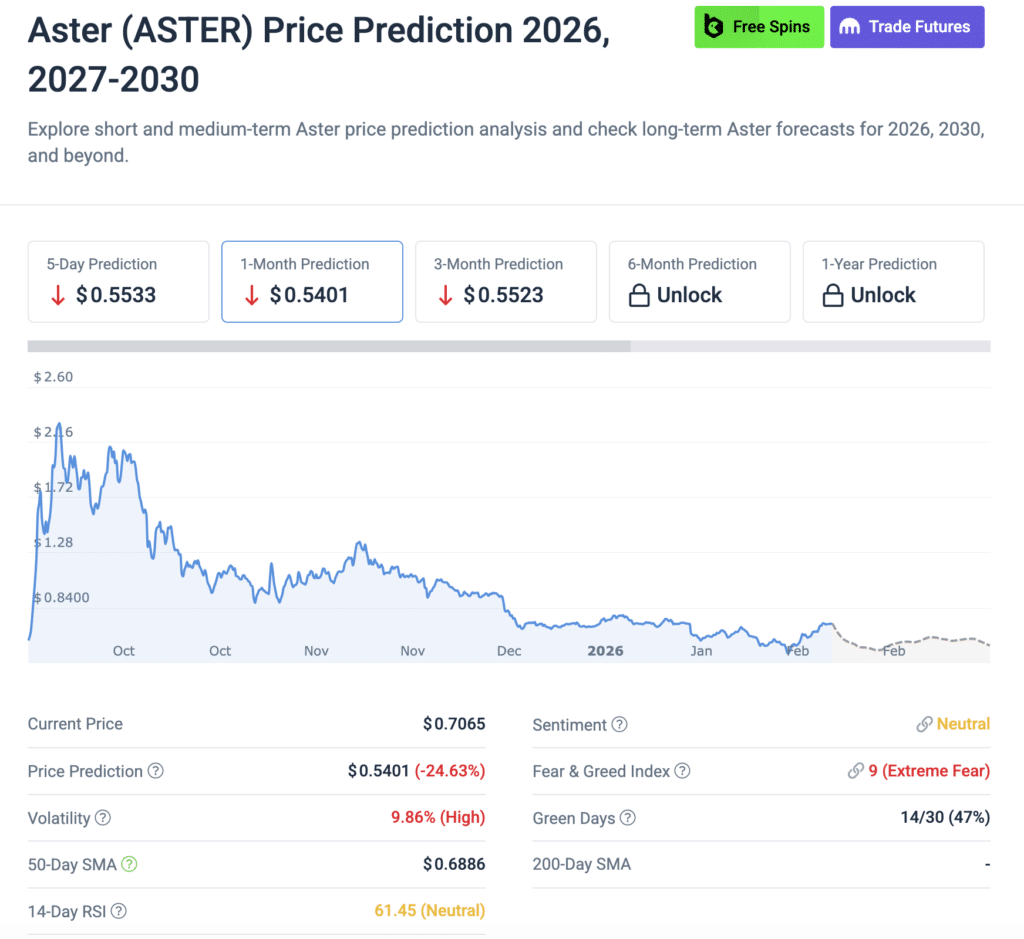The width and height of the screenshot is (1024, 939).
Task: Switch to the 3-Month Prediction tab
Action: click(x=505, y=281)
